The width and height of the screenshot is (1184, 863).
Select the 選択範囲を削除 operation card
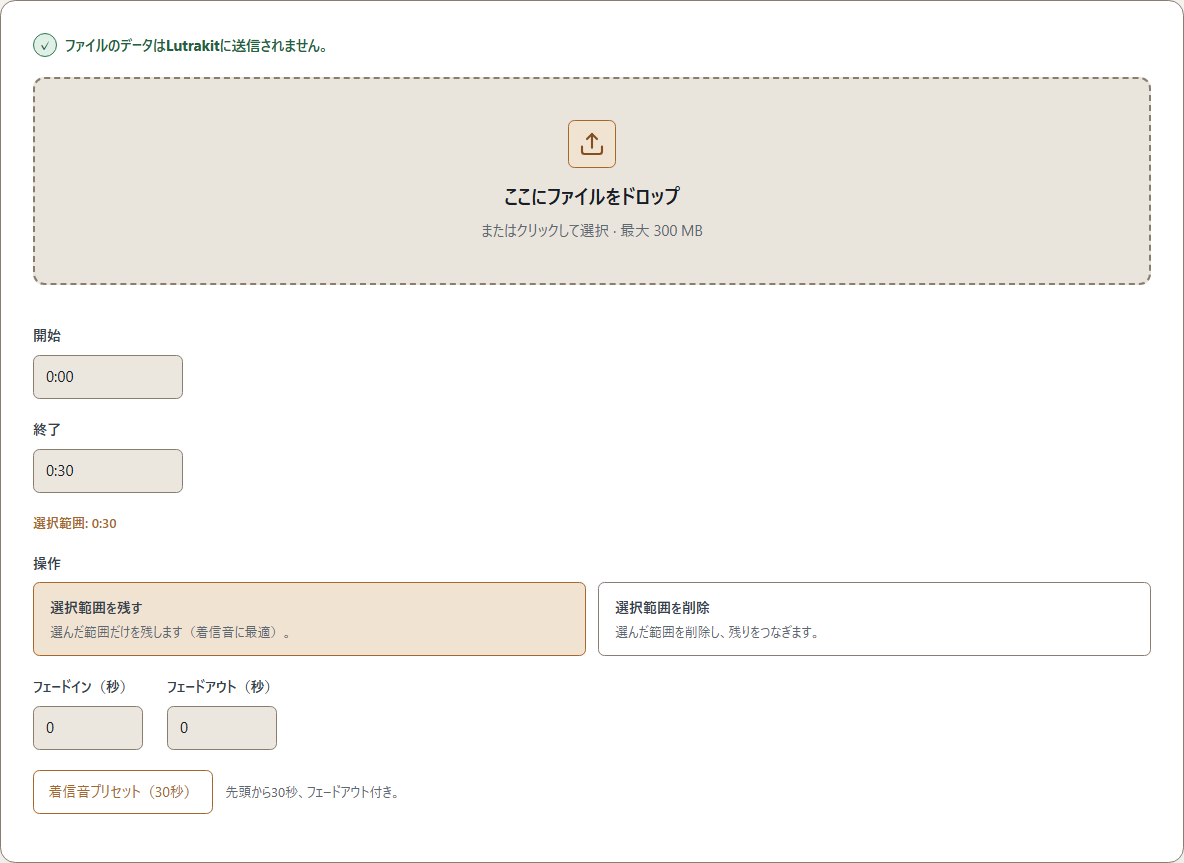(874, 619)
